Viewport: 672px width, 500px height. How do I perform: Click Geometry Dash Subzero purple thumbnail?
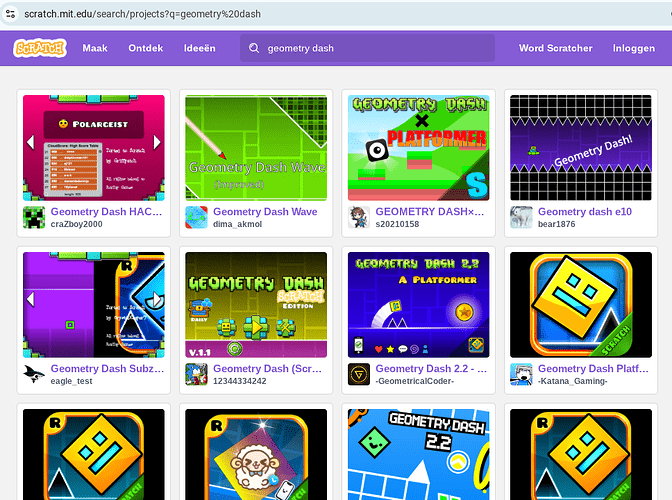[x=93, y=305]
